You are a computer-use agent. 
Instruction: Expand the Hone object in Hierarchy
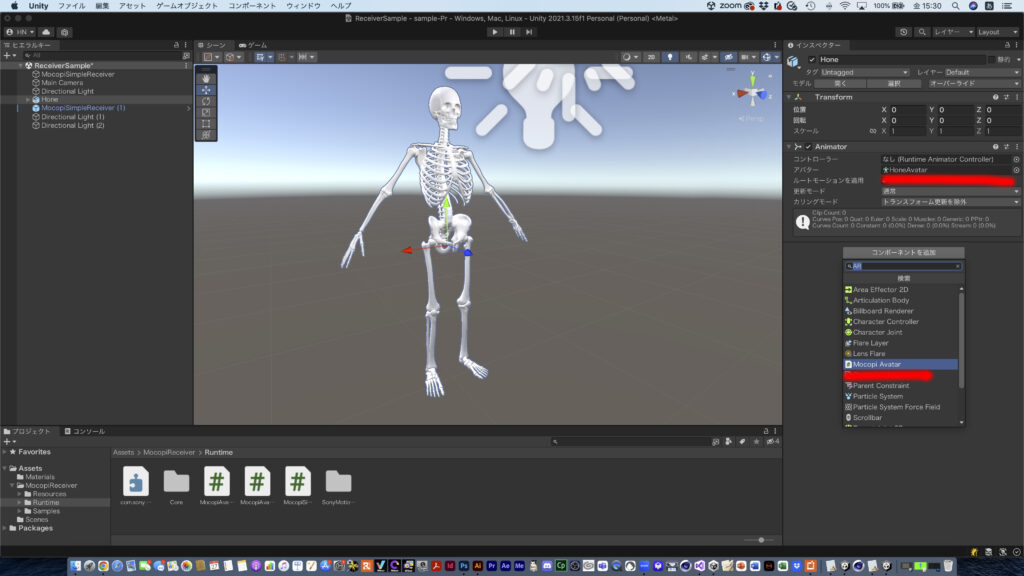[x=27, y=100]
